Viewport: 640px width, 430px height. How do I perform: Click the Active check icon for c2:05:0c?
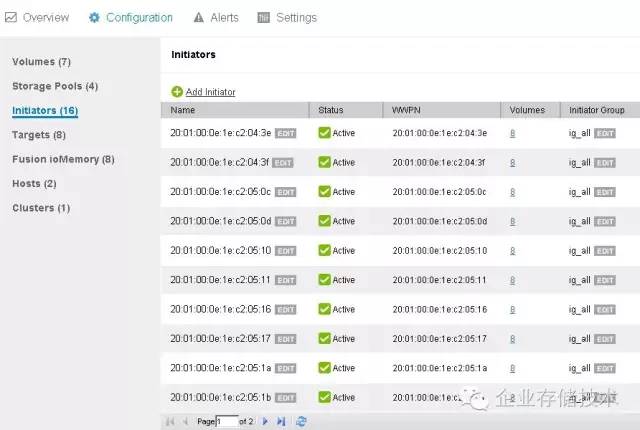click(324, 191)
